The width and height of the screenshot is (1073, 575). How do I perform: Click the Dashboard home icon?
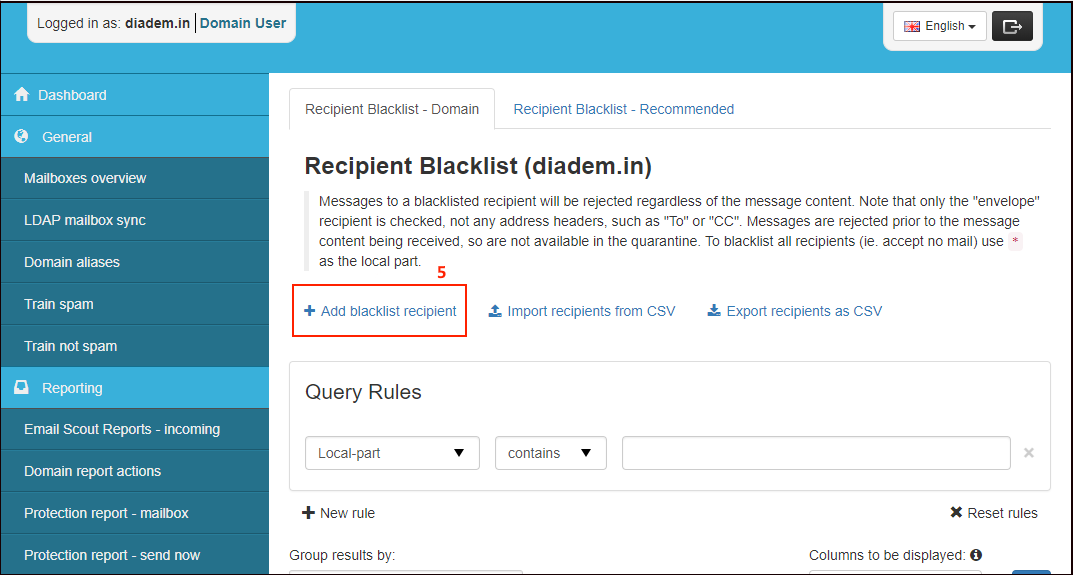point(21,95)
